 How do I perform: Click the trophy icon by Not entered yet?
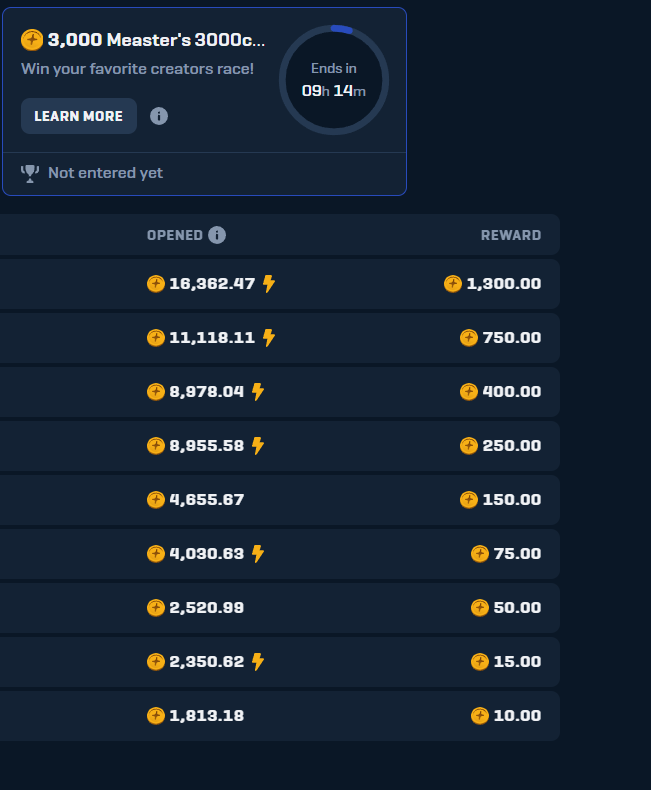[x=30, y=173]
